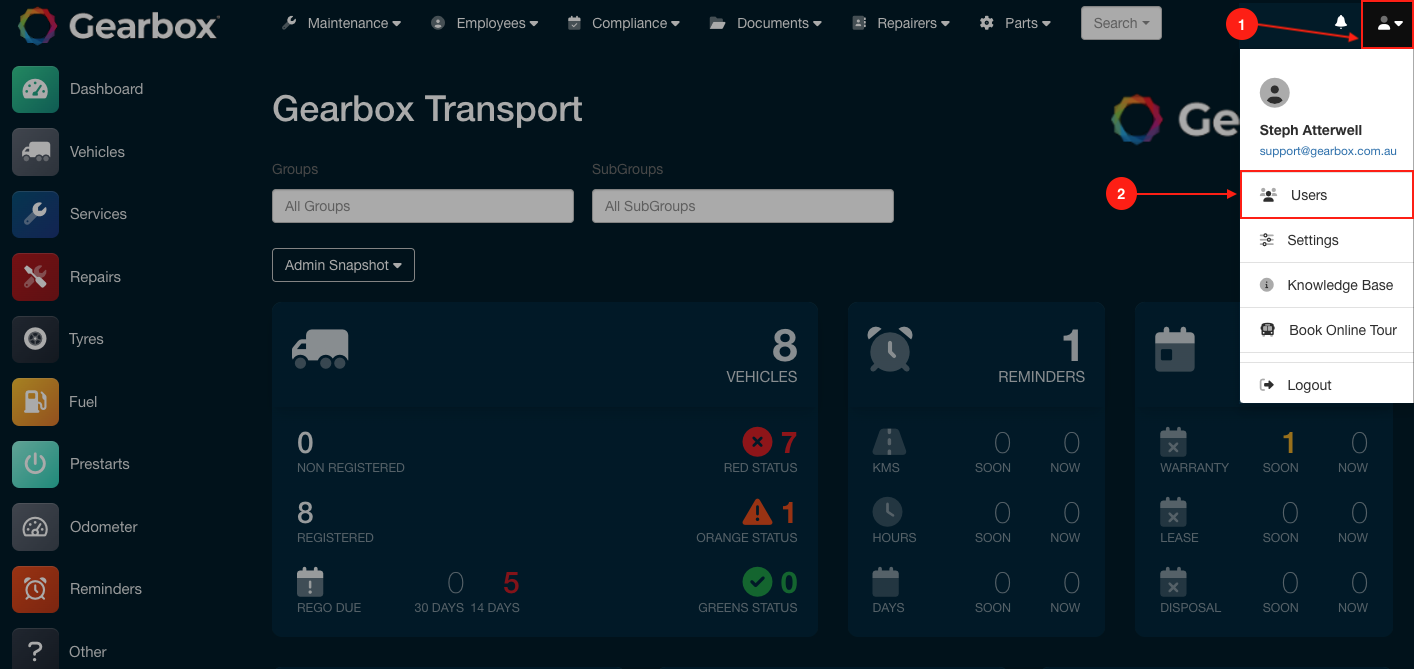
Task: Click the Steph Atterwell name
Action: [x=1310, y=130]
